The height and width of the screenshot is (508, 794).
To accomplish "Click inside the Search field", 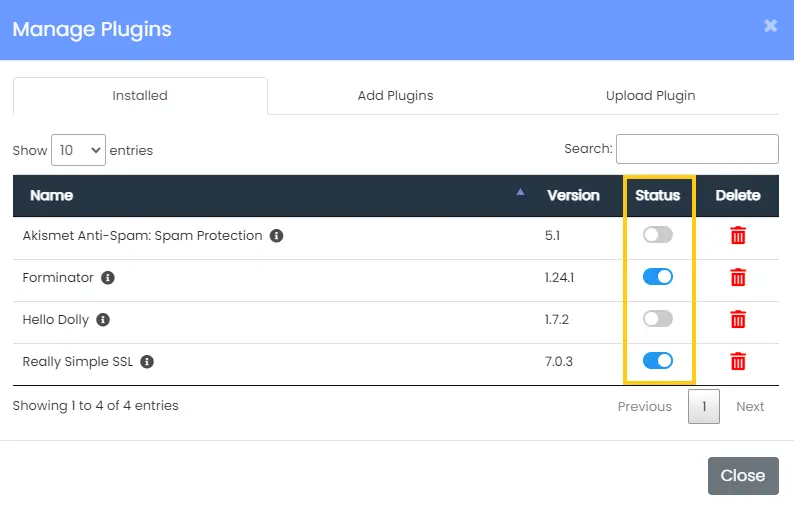I will (697, 149).
